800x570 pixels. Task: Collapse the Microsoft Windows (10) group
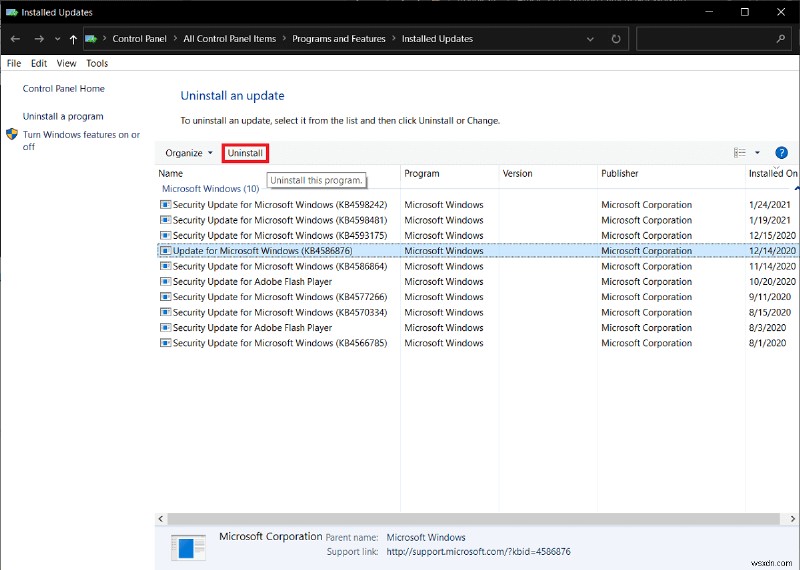click(210, 188)
